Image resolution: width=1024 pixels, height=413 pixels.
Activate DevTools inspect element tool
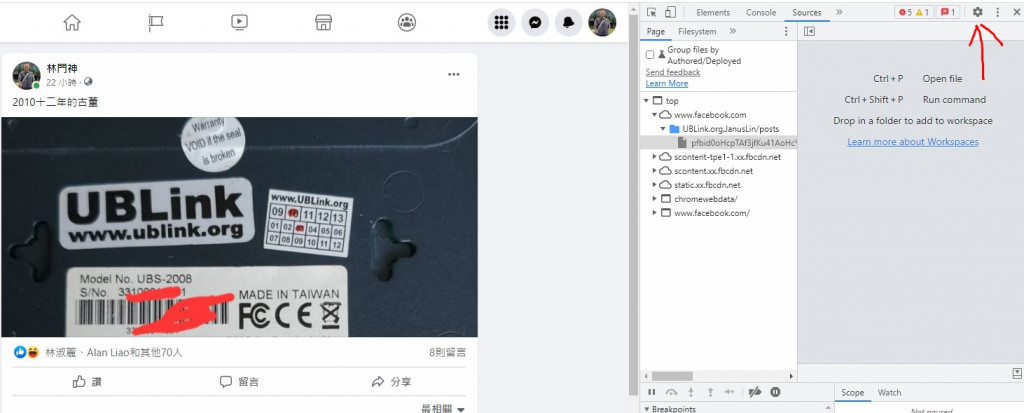651,12
